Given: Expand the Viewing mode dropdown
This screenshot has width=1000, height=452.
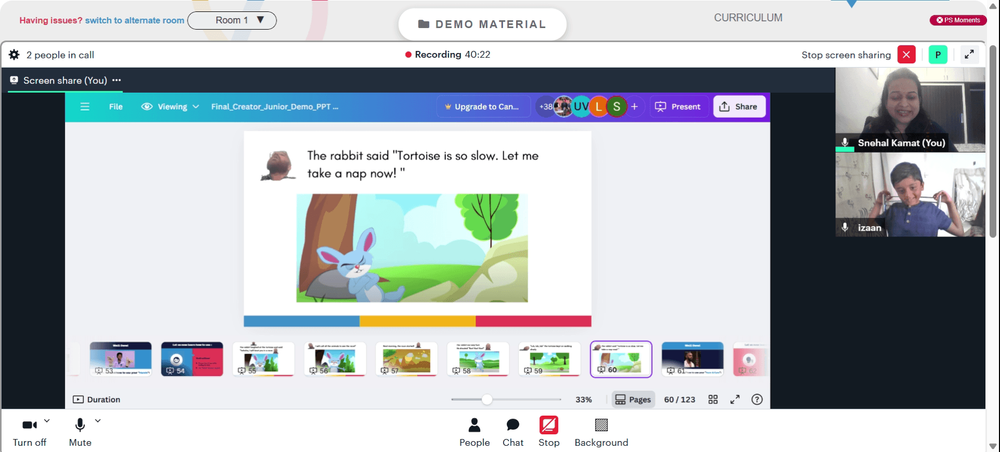Looking at the screenshot, I should click(170, 106).
